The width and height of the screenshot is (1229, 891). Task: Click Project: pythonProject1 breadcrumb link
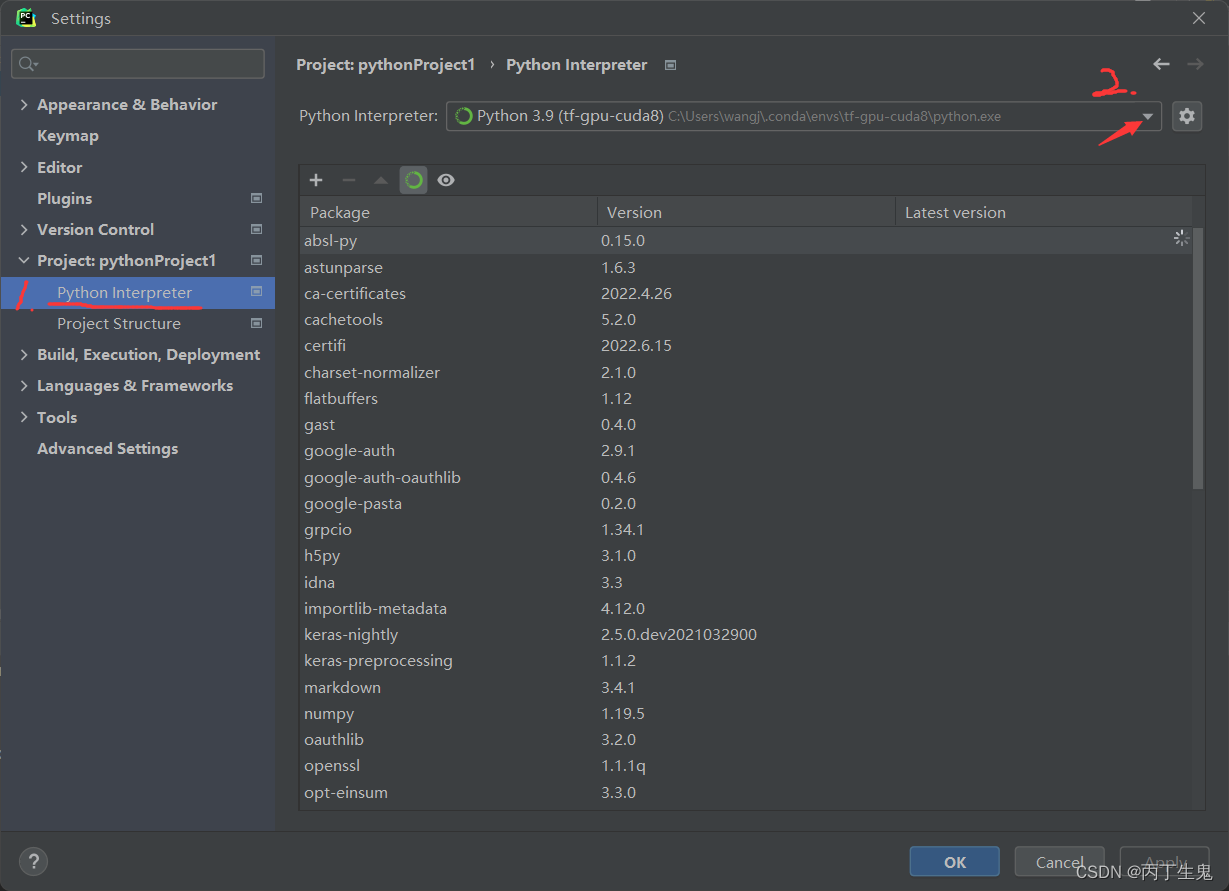[385, 65]
